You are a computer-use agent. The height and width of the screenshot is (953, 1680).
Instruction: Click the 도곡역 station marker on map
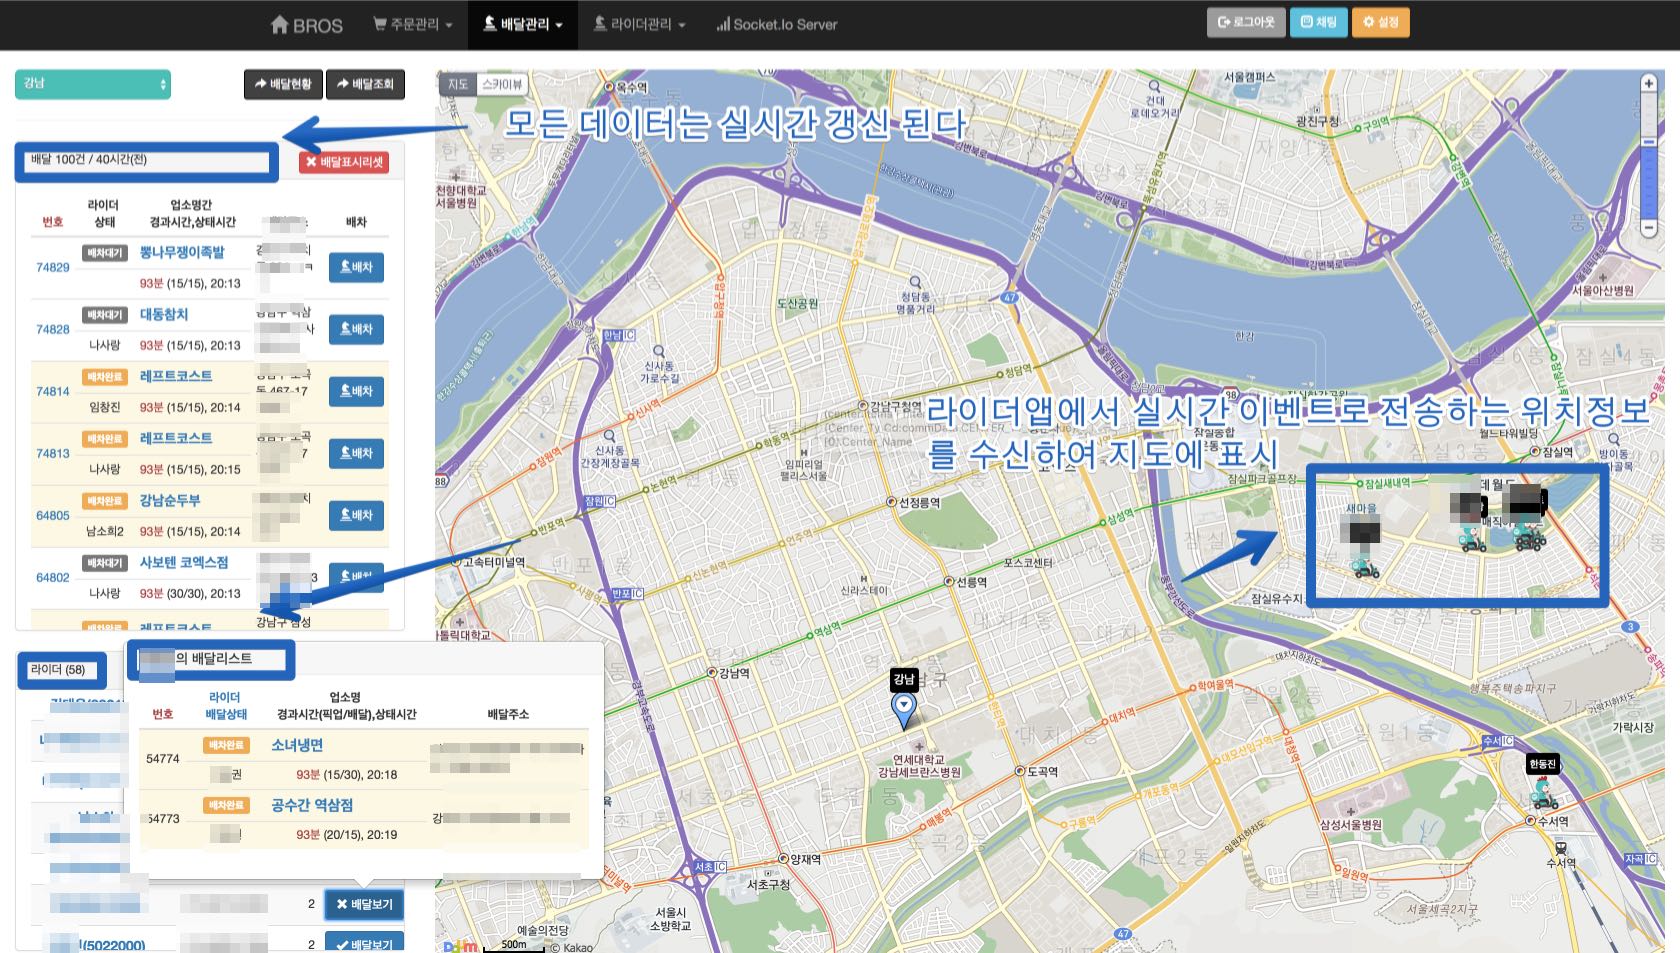tap(1020, 771)
